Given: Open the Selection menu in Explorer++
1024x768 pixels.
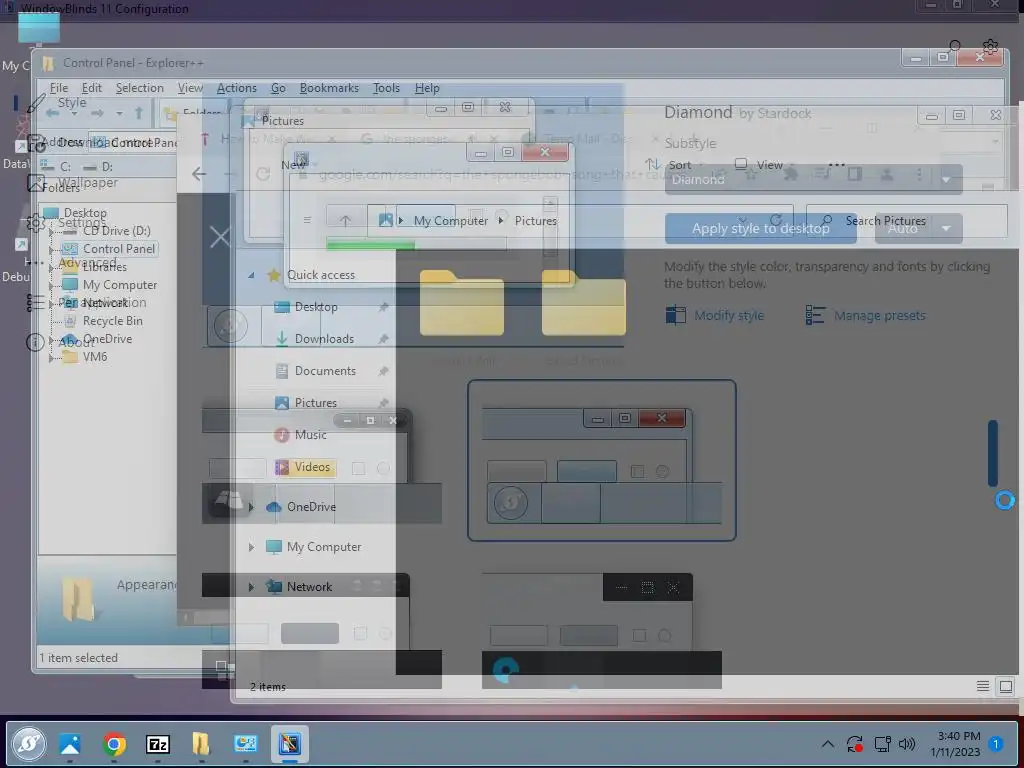Looking at the screenshot, I should click(140, 88).
